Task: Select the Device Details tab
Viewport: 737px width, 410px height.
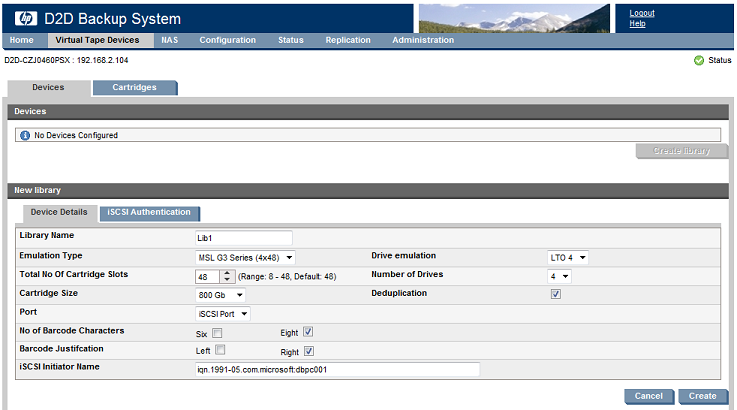Action: (x=59, y=213)
